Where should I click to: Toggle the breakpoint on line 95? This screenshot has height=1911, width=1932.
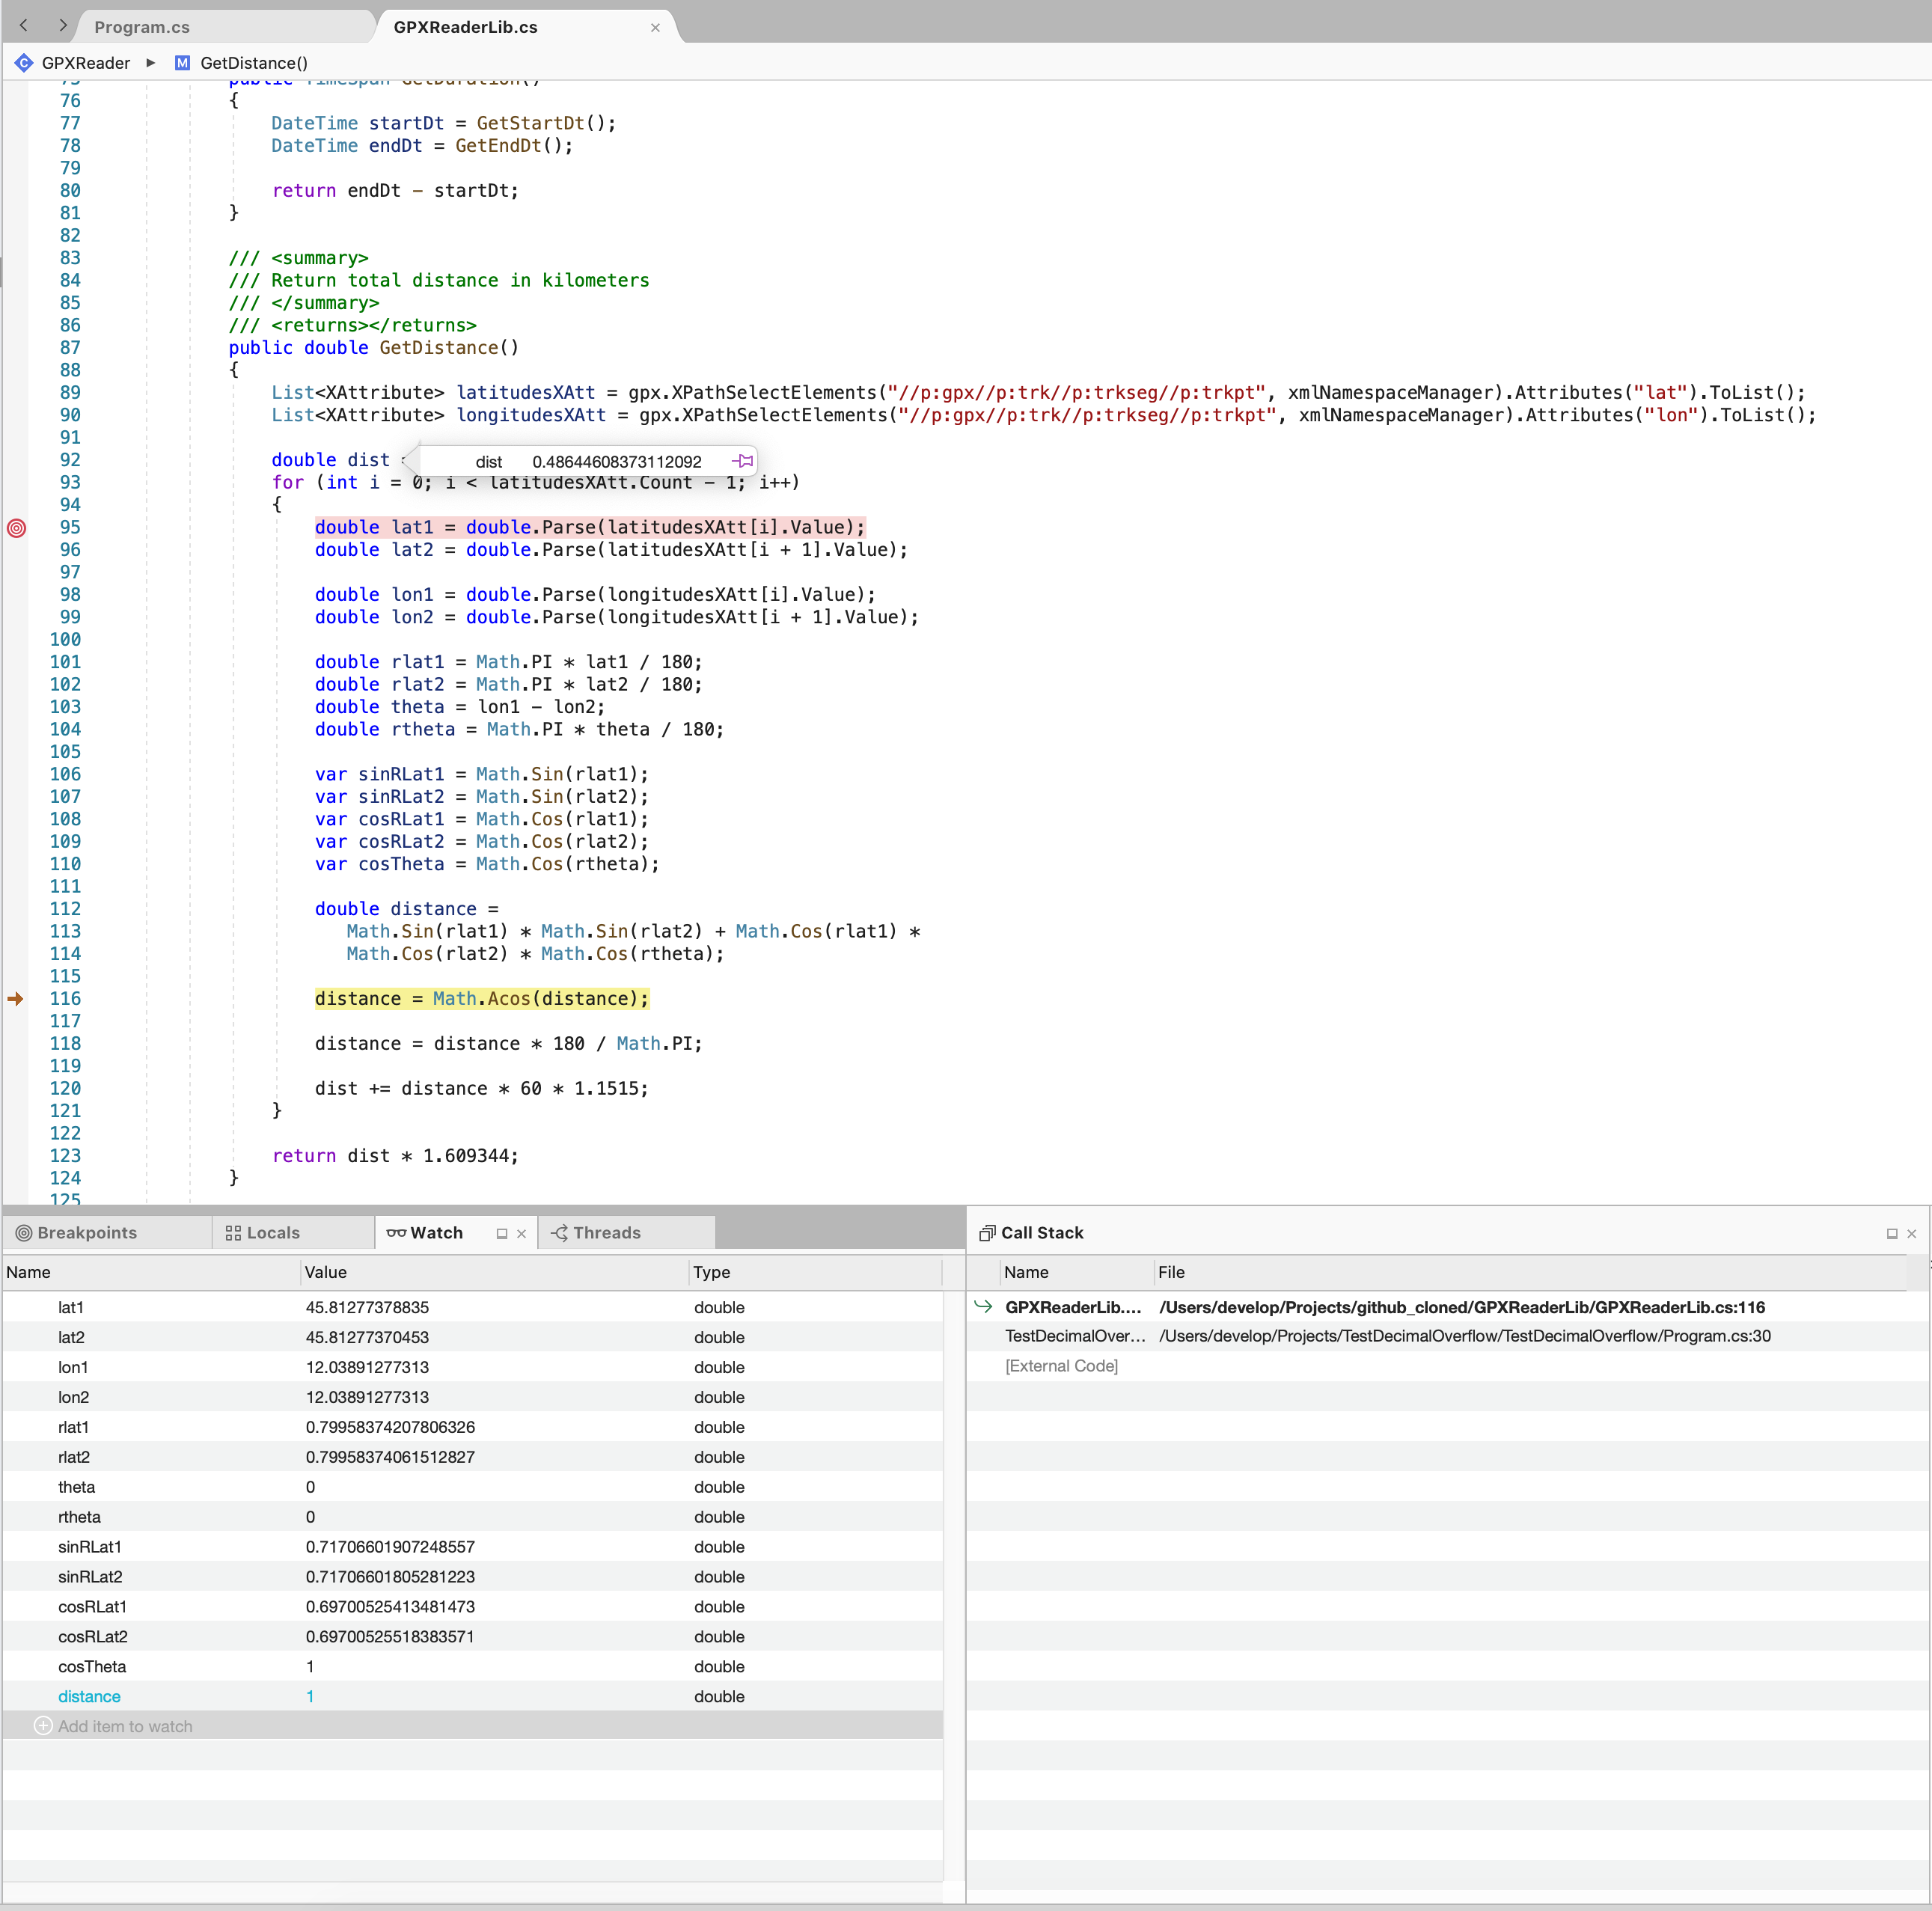click(x=16, y=529)
